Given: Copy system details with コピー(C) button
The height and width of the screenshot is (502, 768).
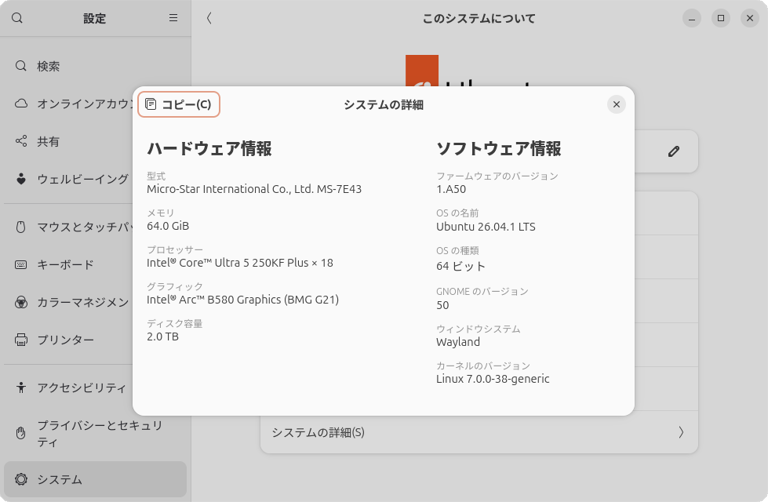Looking at the screenshot, I should pyautogui.click(x=179, y=104).
